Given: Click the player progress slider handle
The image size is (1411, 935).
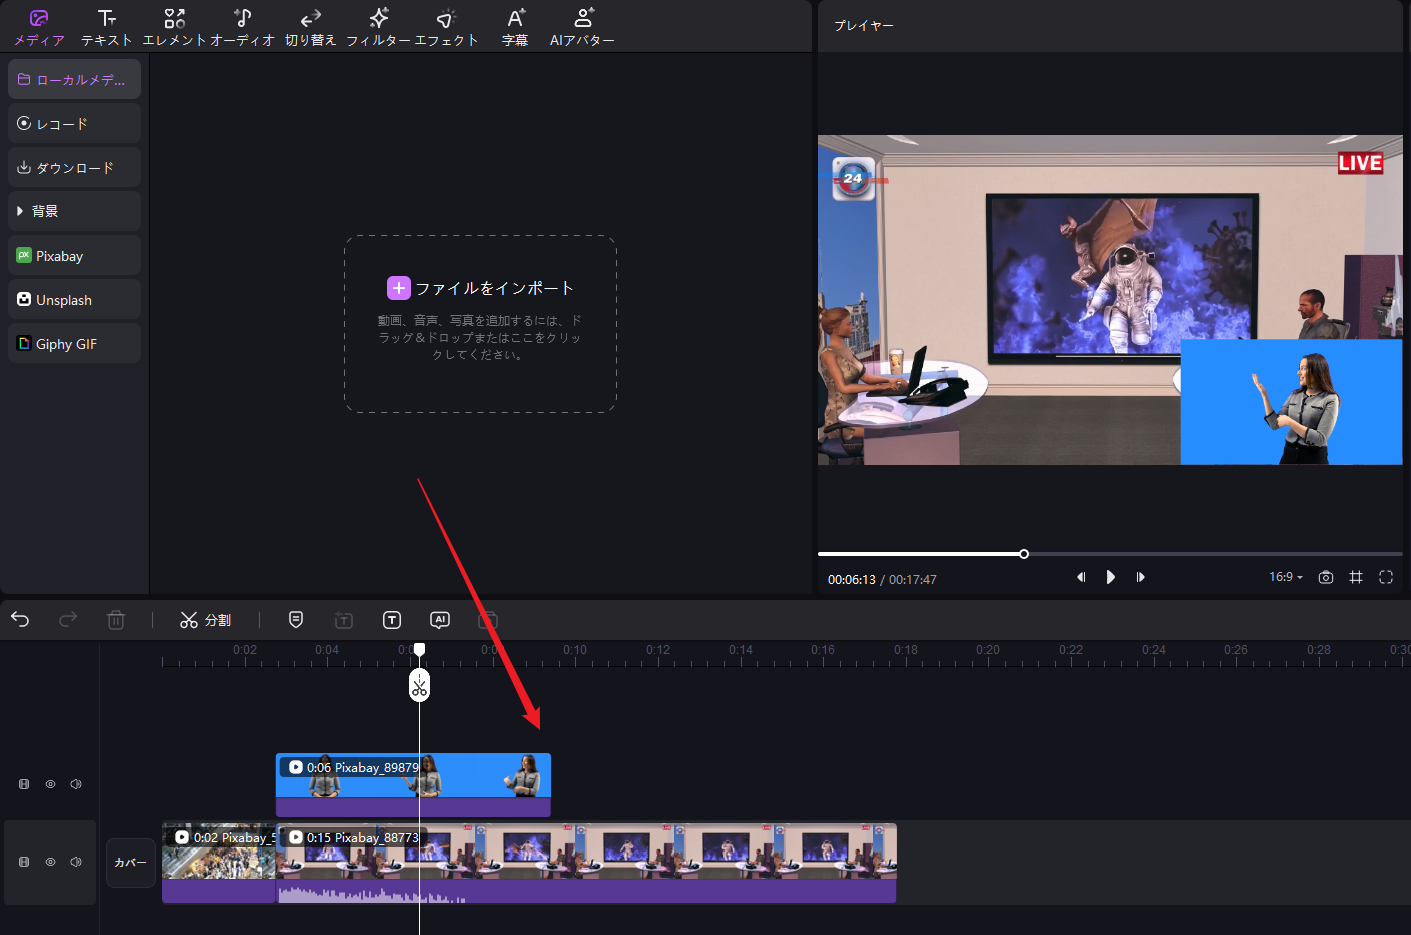Looking at the screenshot, I should coord(1024,554).
